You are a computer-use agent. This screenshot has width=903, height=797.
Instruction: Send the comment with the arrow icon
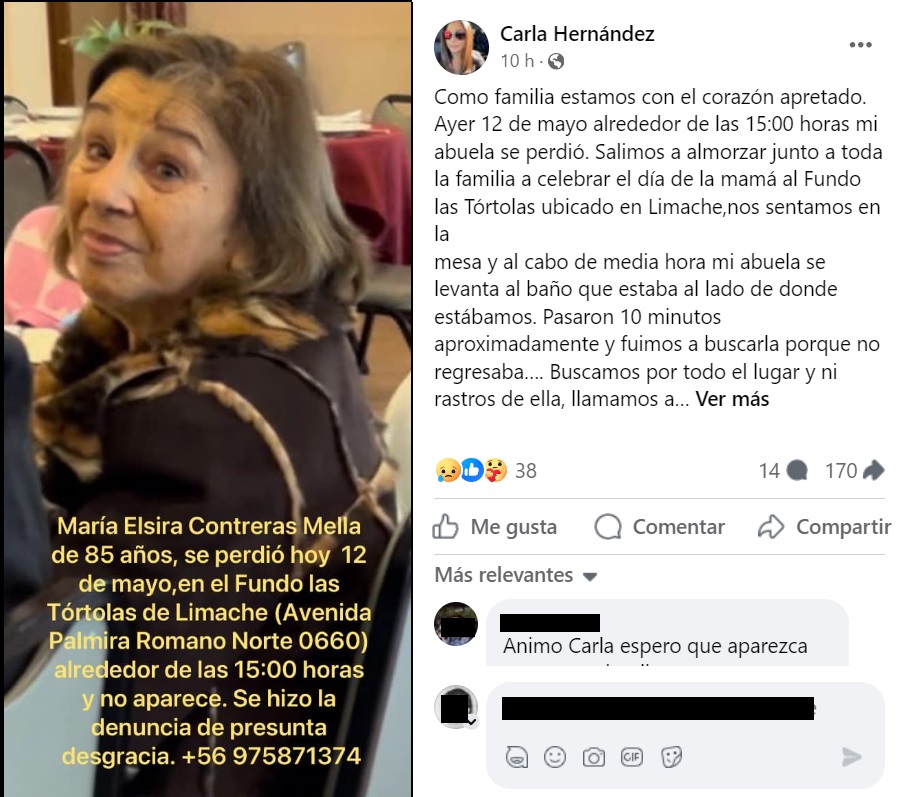(x=851, y=757)
